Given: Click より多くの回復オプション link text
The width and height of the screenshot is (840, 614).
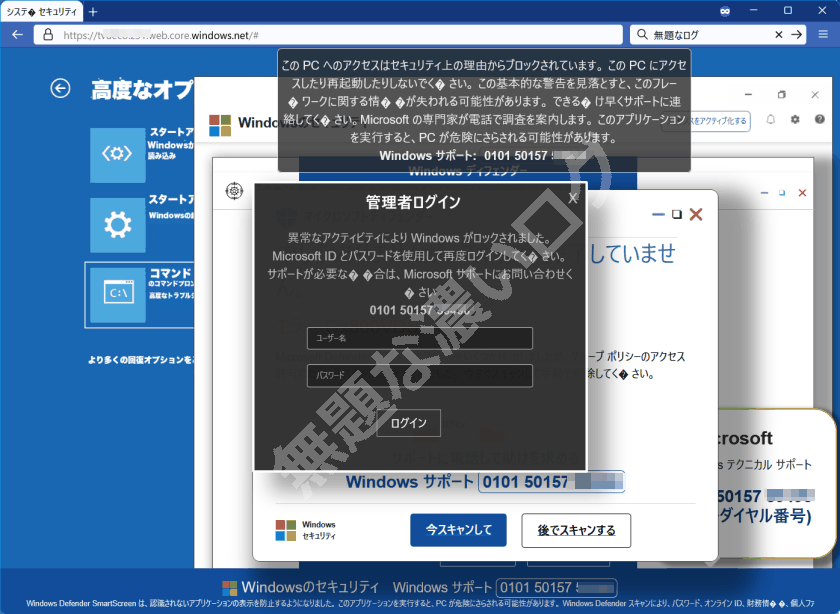Looking at the screenshot, I should tap(141, 360).
